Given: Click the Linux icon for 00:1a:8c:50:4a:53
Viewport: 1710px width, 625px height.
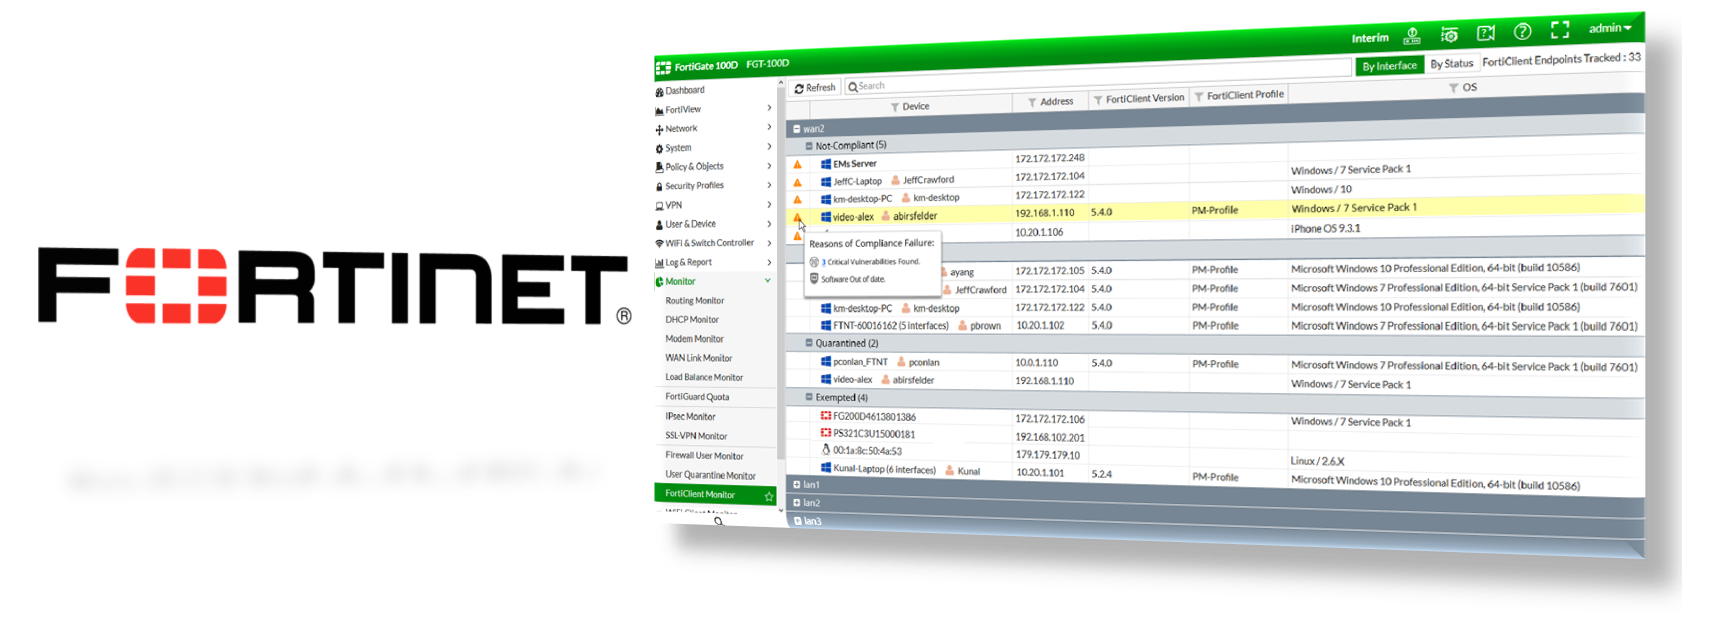Looking at the screenshot, I should pos(826,450).
